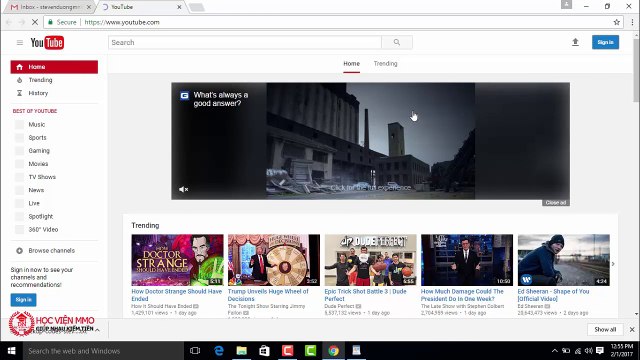Click the upload arrow icon
640x360 pixels.
(575, 42)
